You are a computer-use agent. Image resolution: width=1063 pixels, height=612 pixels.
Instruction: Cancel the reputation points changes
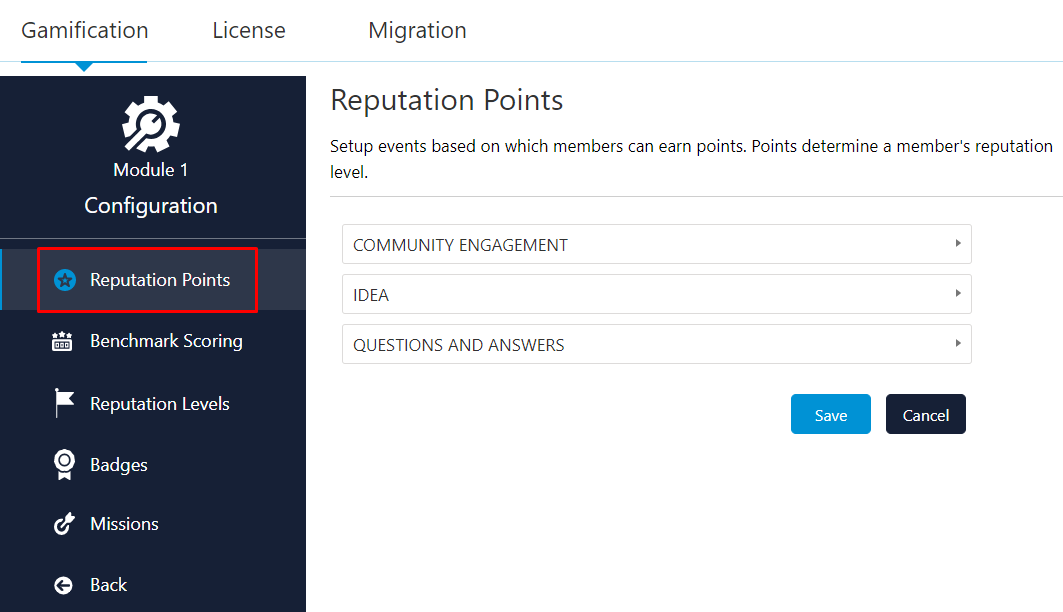(x=925, y=414)
